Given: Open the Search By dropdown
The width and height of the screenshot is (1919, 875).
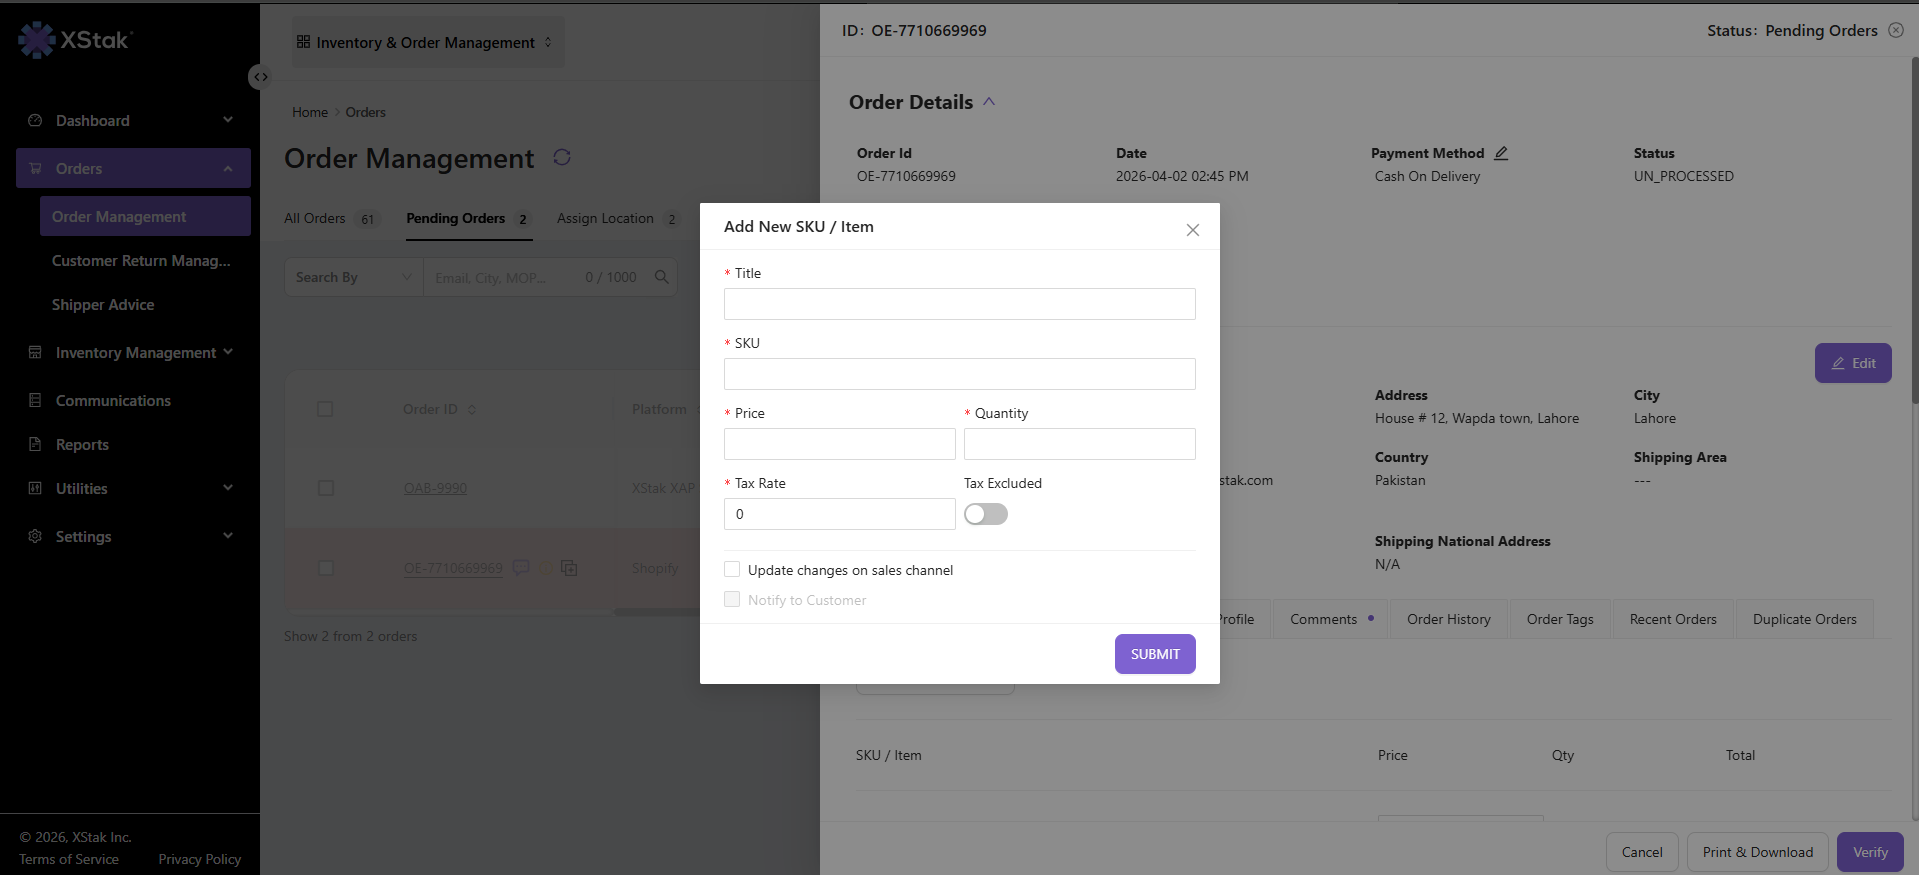Looking at the screenshot, I should tap(354, 277).
